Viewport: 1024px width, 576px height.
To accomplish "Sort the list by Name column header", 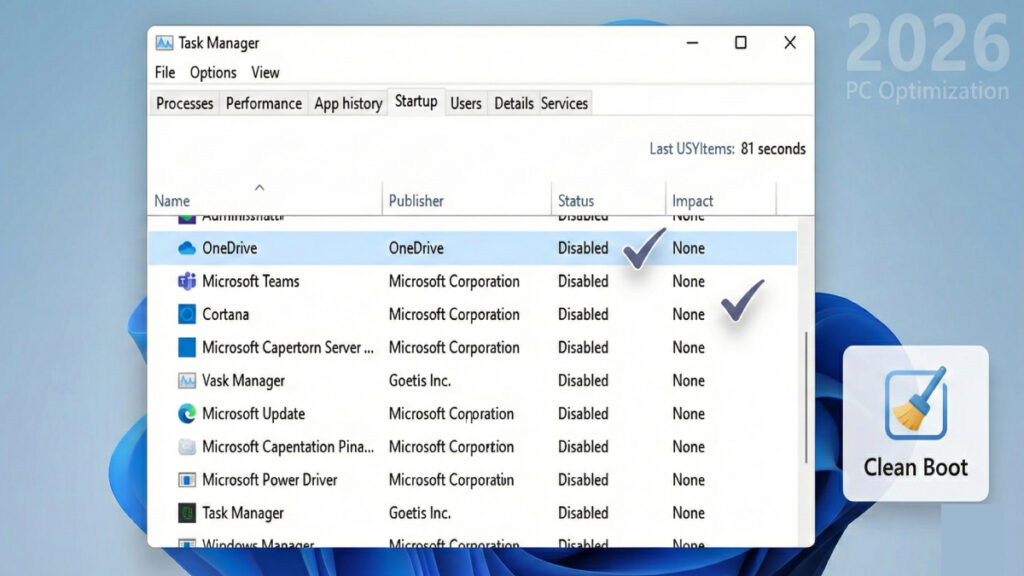I will coord(172,201).
